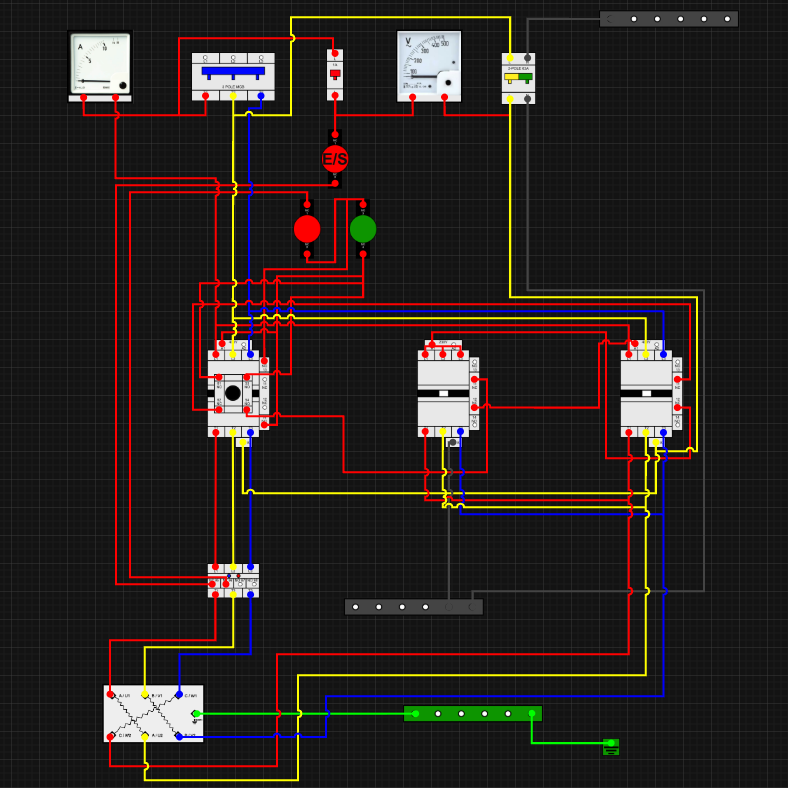Click the thermal overload relay block

click(x=233, y=580)
